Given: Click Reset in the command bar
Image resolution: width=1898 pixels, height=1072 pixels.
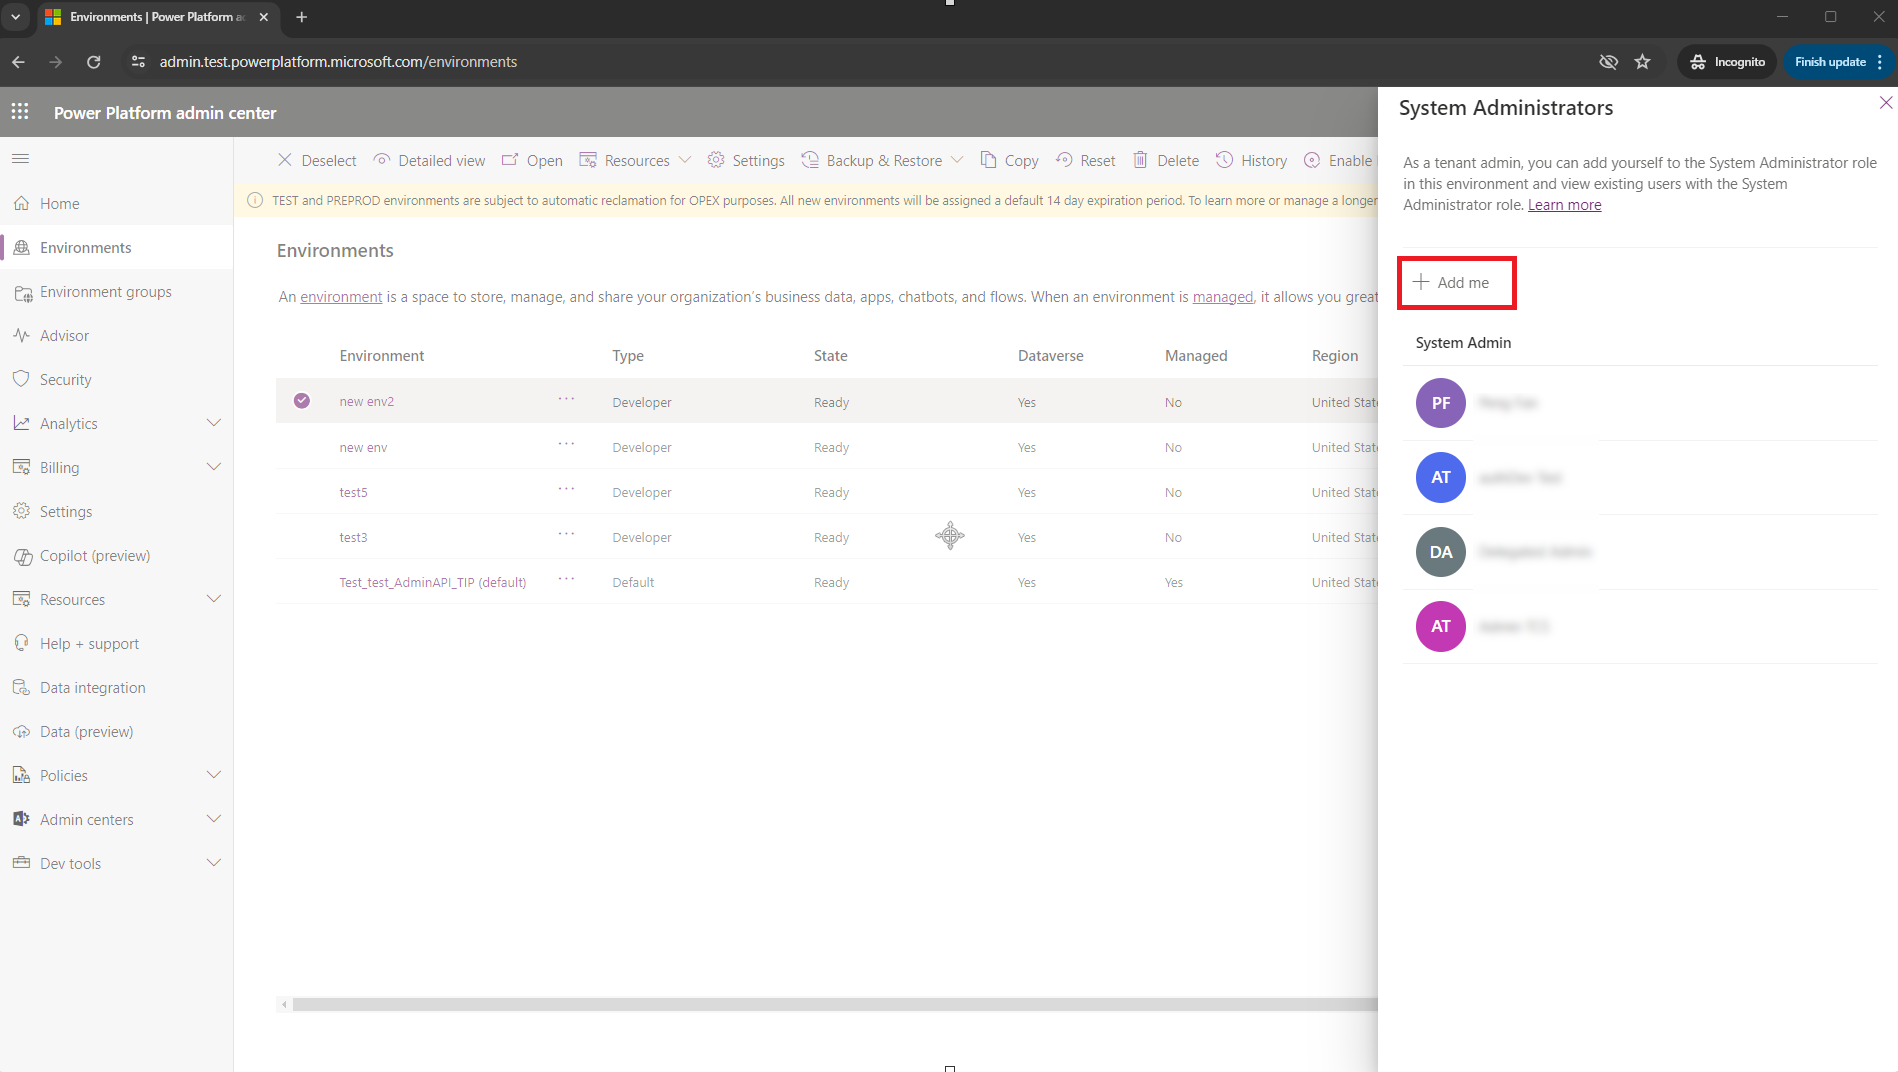Looking at the screenshot, I should (1085, 160).
